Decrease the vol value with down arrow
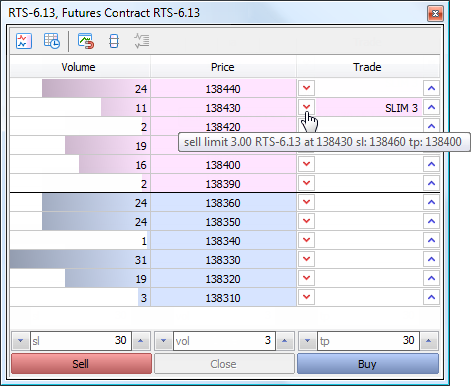 point(164,341)
